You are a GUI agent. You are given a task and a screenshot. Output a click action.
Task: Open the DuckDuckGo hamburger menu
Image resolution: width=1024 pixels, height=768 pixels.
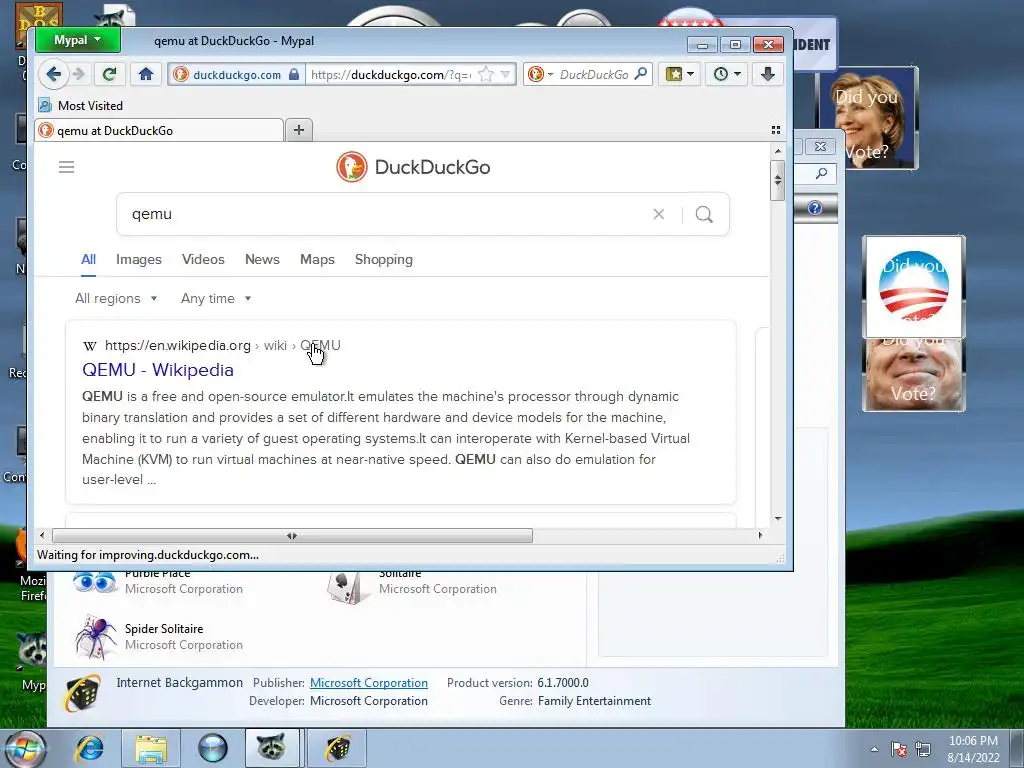(x=67, y=167)
